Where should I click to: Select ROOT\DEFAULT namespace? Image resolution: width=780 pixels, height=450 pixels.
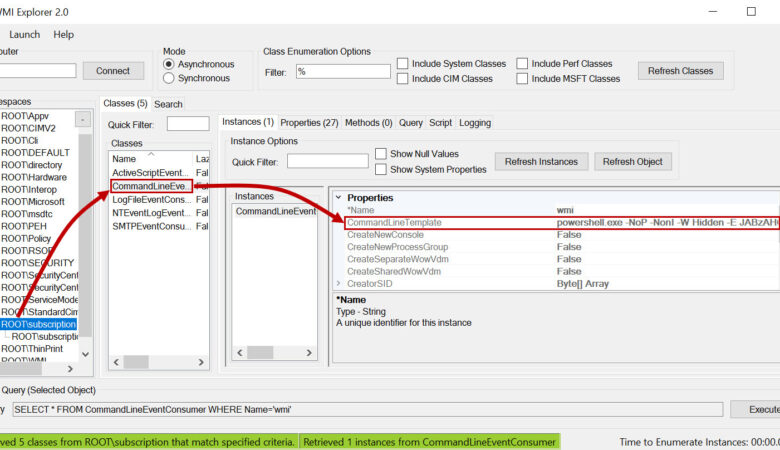pyautogui.click(x=35, y=153)
